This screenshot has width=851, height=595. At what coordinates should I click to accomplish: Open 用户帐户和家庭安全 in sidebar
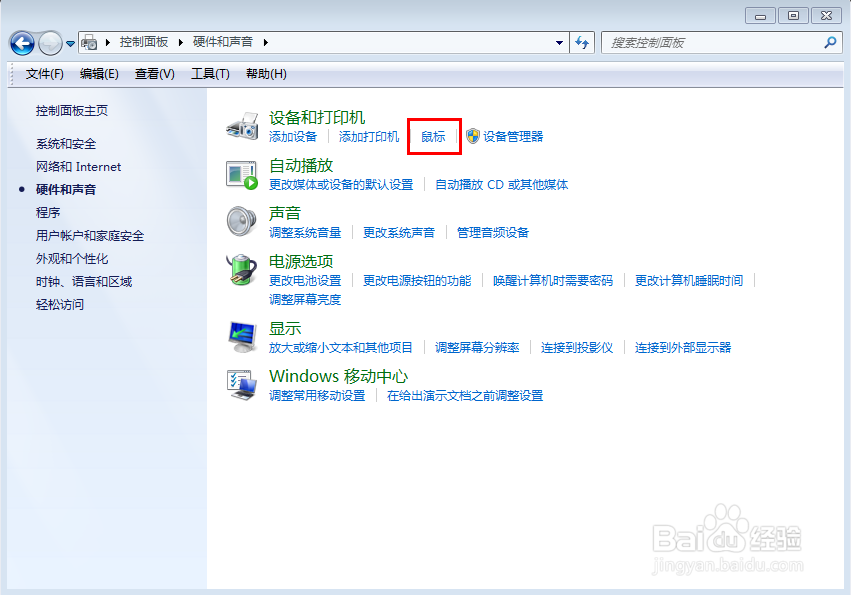[90, 236]
